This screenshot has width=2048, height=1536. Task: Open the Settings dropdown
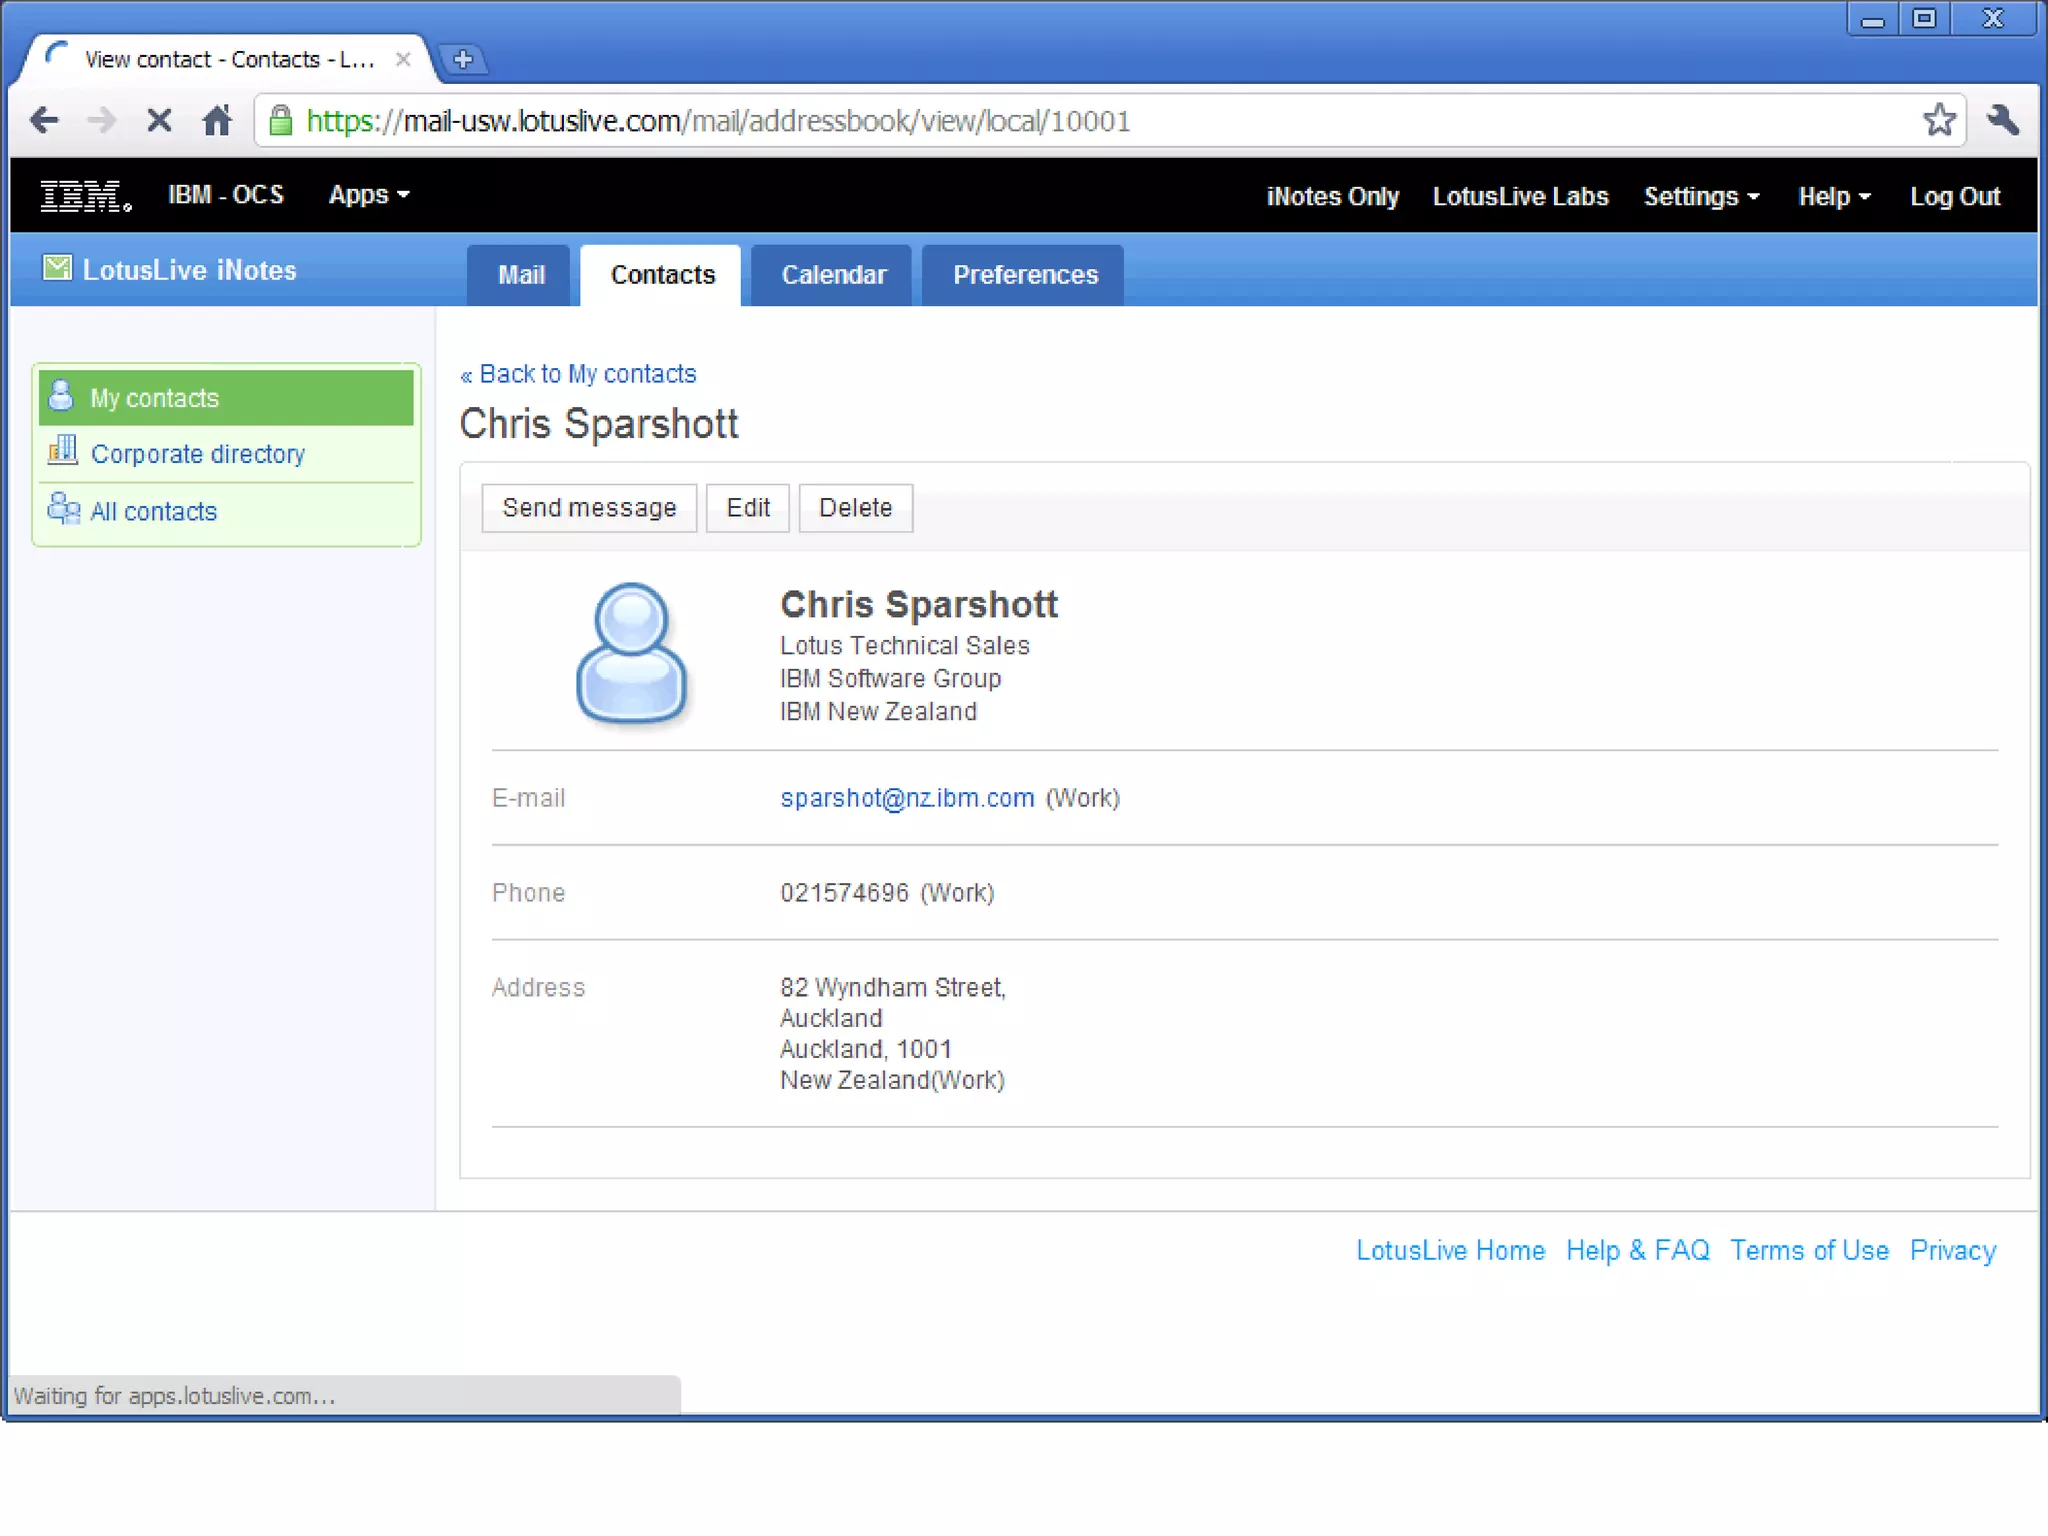[1700, 196]
